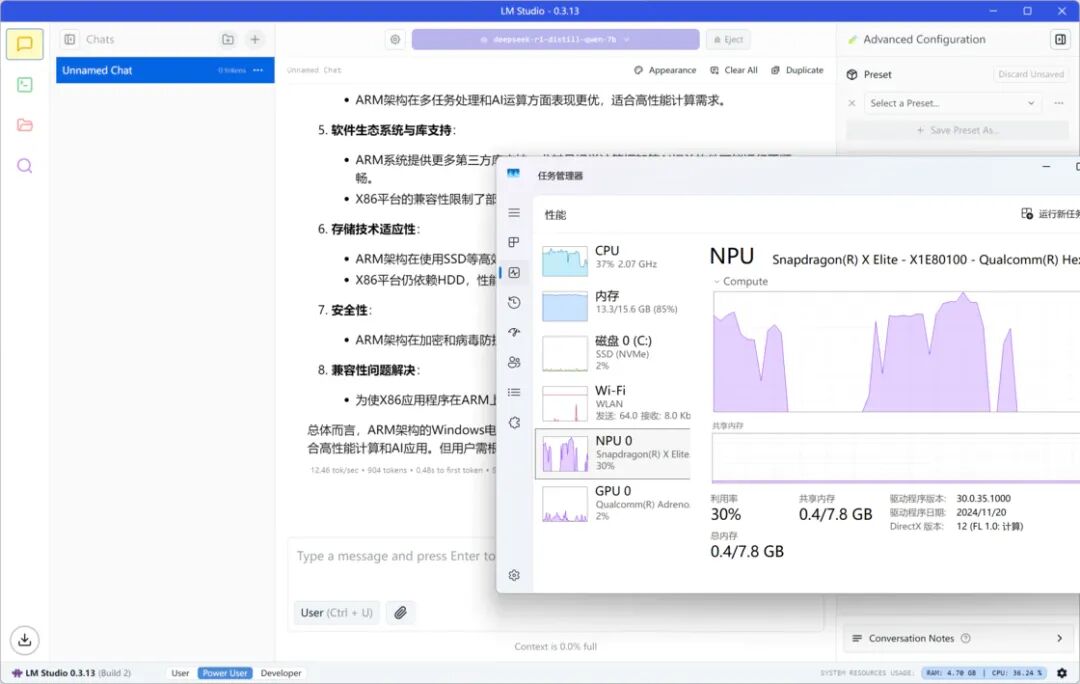This screenshot has height=684, width=1080.
Task: Open the Select a Preset dropdown
Action: coord(952,103)
